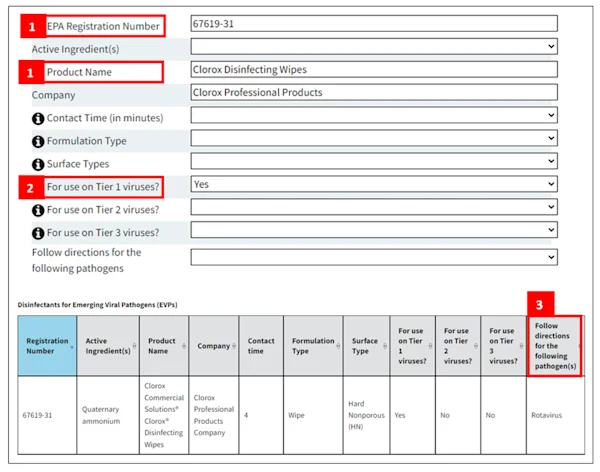Screen dimensions: 600x472
Task: Sort by Follow directions for pathogen(s) header
Action: (555, 346)
